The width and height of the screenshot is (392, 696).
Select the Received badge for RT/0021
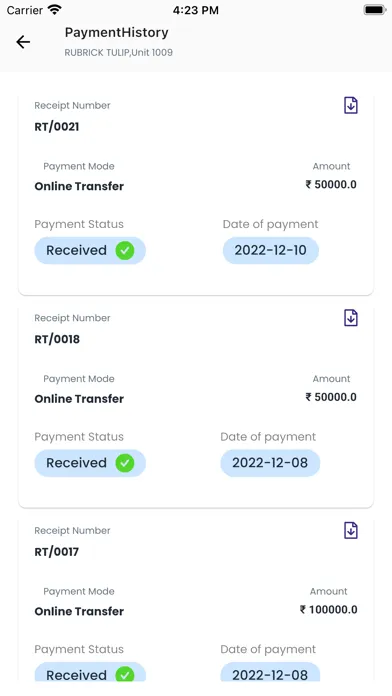point(90,250)
